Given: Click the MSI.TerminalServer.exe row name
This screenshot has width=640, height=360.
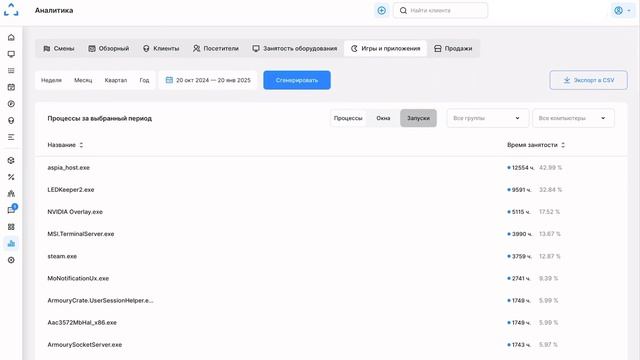Looking at the screenshot, I should click(x=81, y=234).
